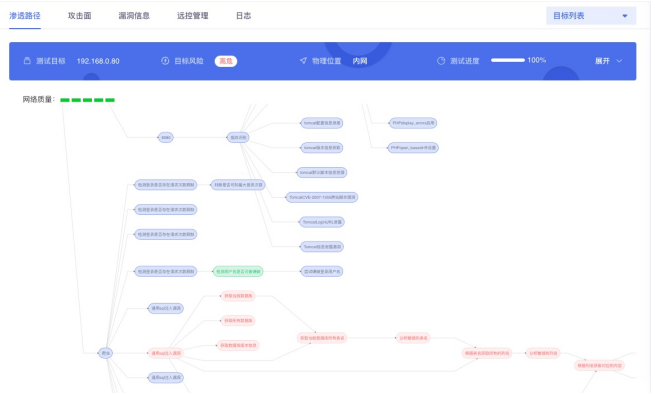Click the test progress clock icon
The image size is (655, 394).
point(441,61)
